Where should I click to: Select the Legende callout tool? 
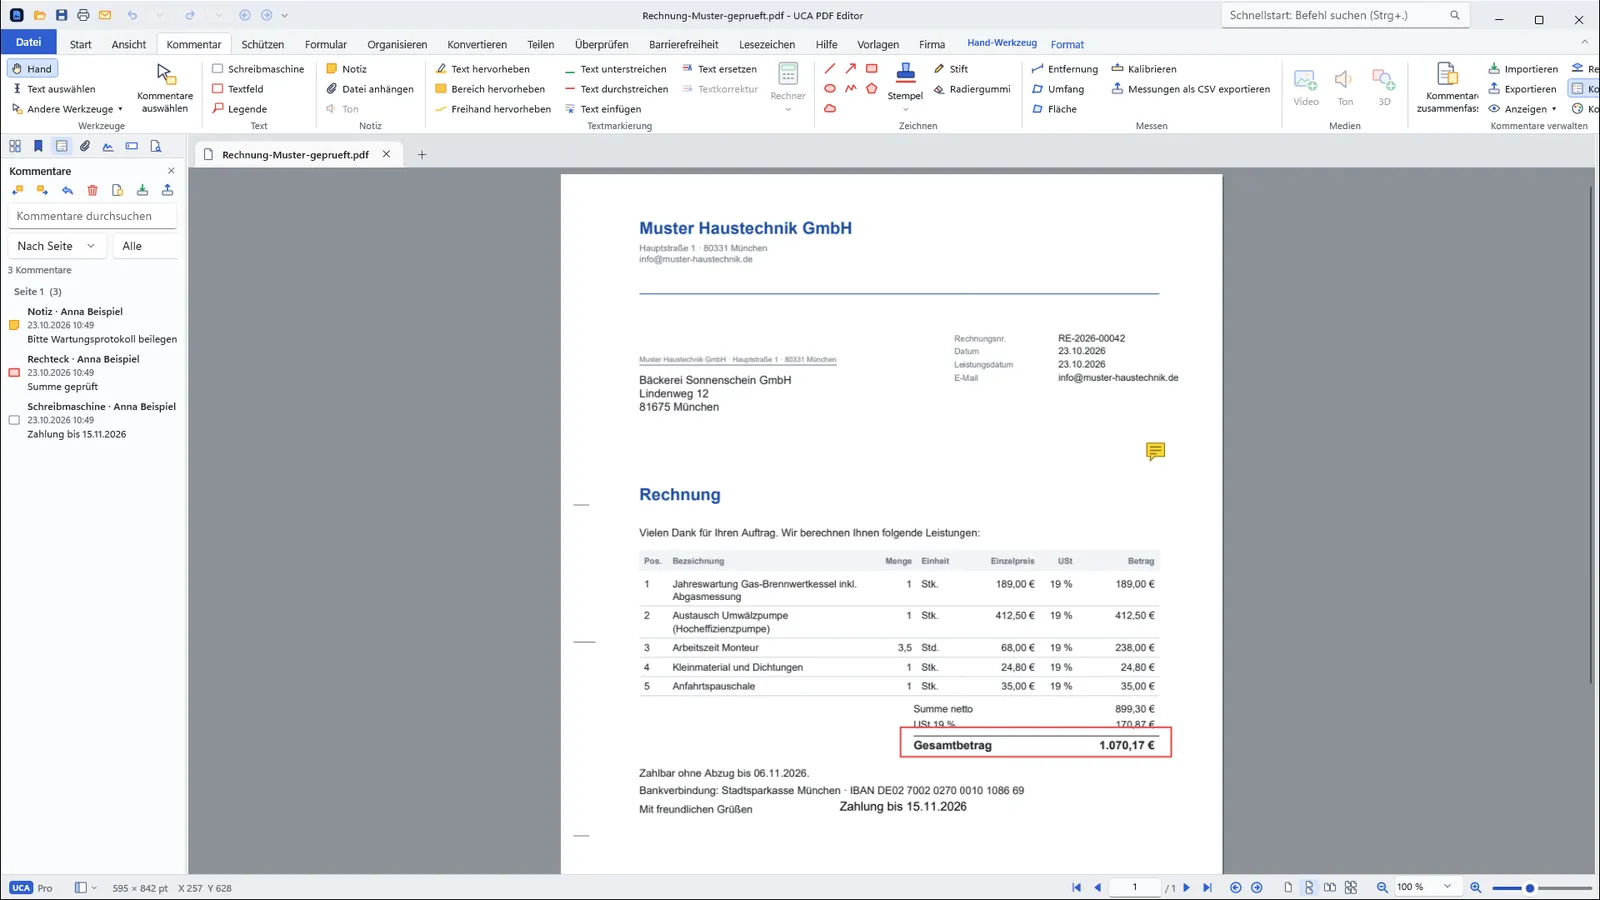click(x=239, y=109)
